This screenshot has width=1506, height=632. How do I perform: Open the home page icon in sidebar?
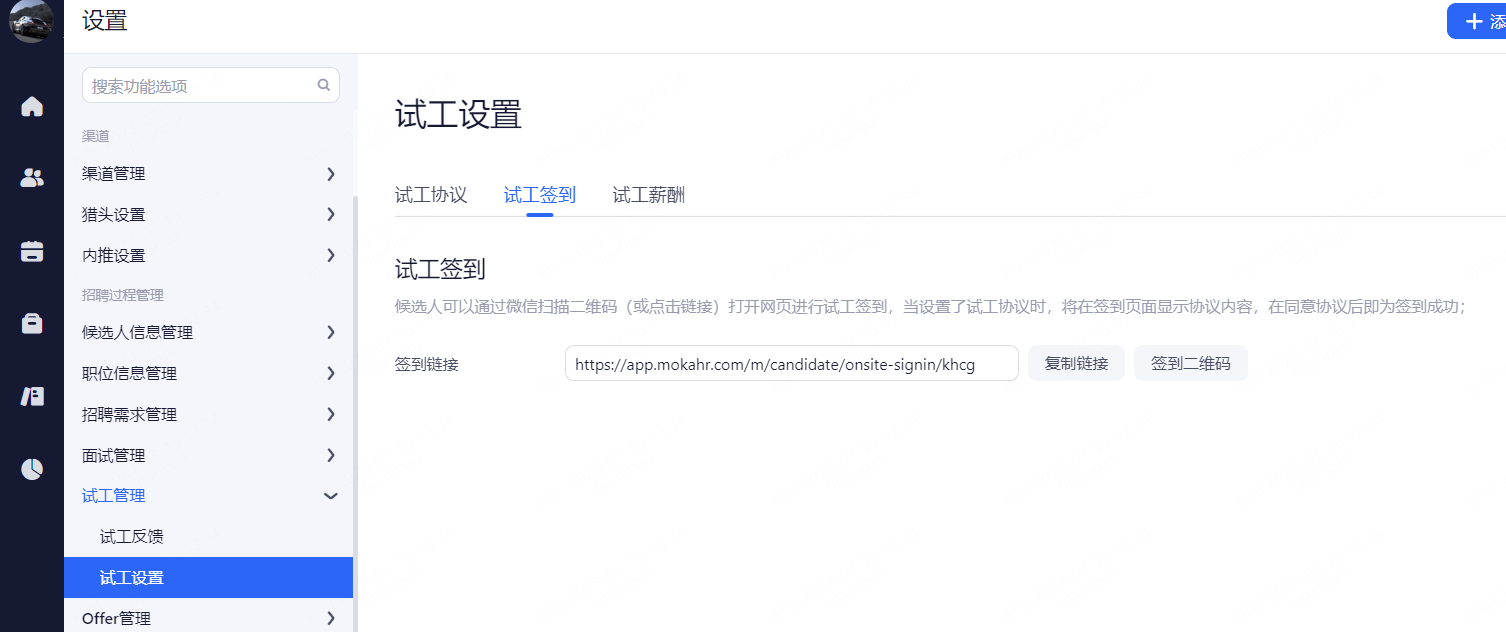32,106
